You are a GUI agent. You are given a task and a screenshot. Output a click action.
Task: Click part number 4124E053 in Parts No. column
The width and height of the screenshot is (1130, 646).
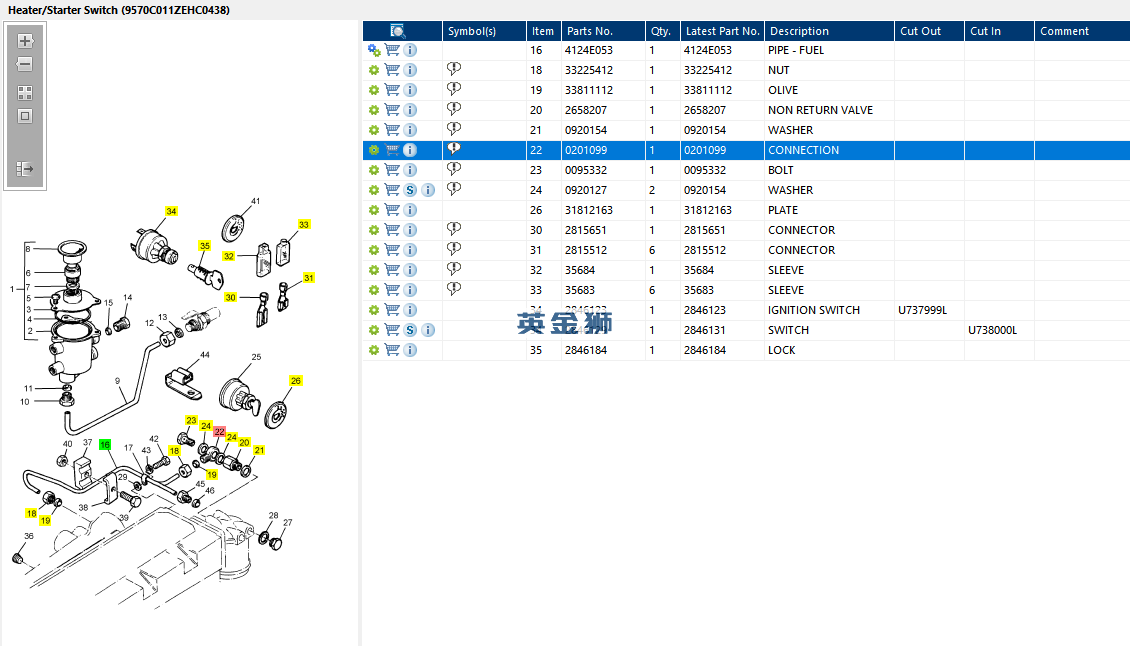click(x=589, y=50)
